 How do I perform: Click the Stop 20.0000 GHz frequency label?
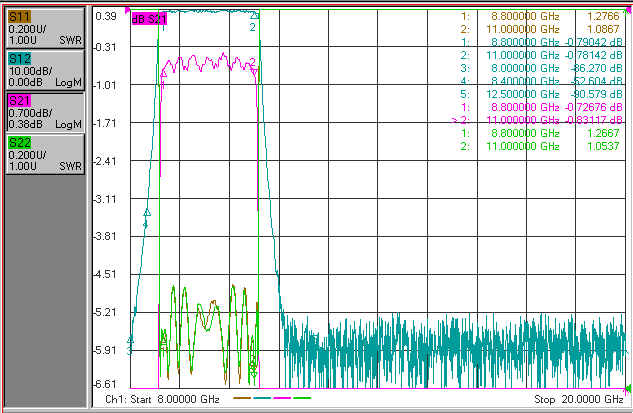[579, 399]
